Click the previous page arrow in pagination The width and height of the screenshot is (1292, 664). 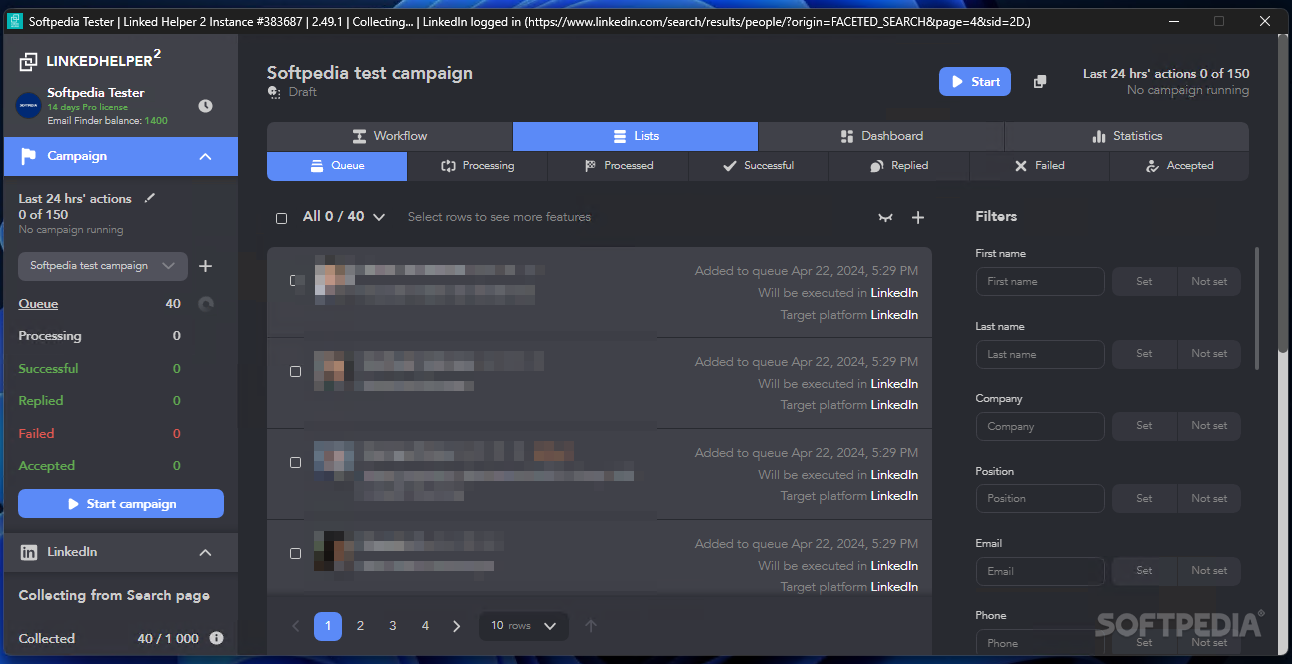(x=296, y=626)
